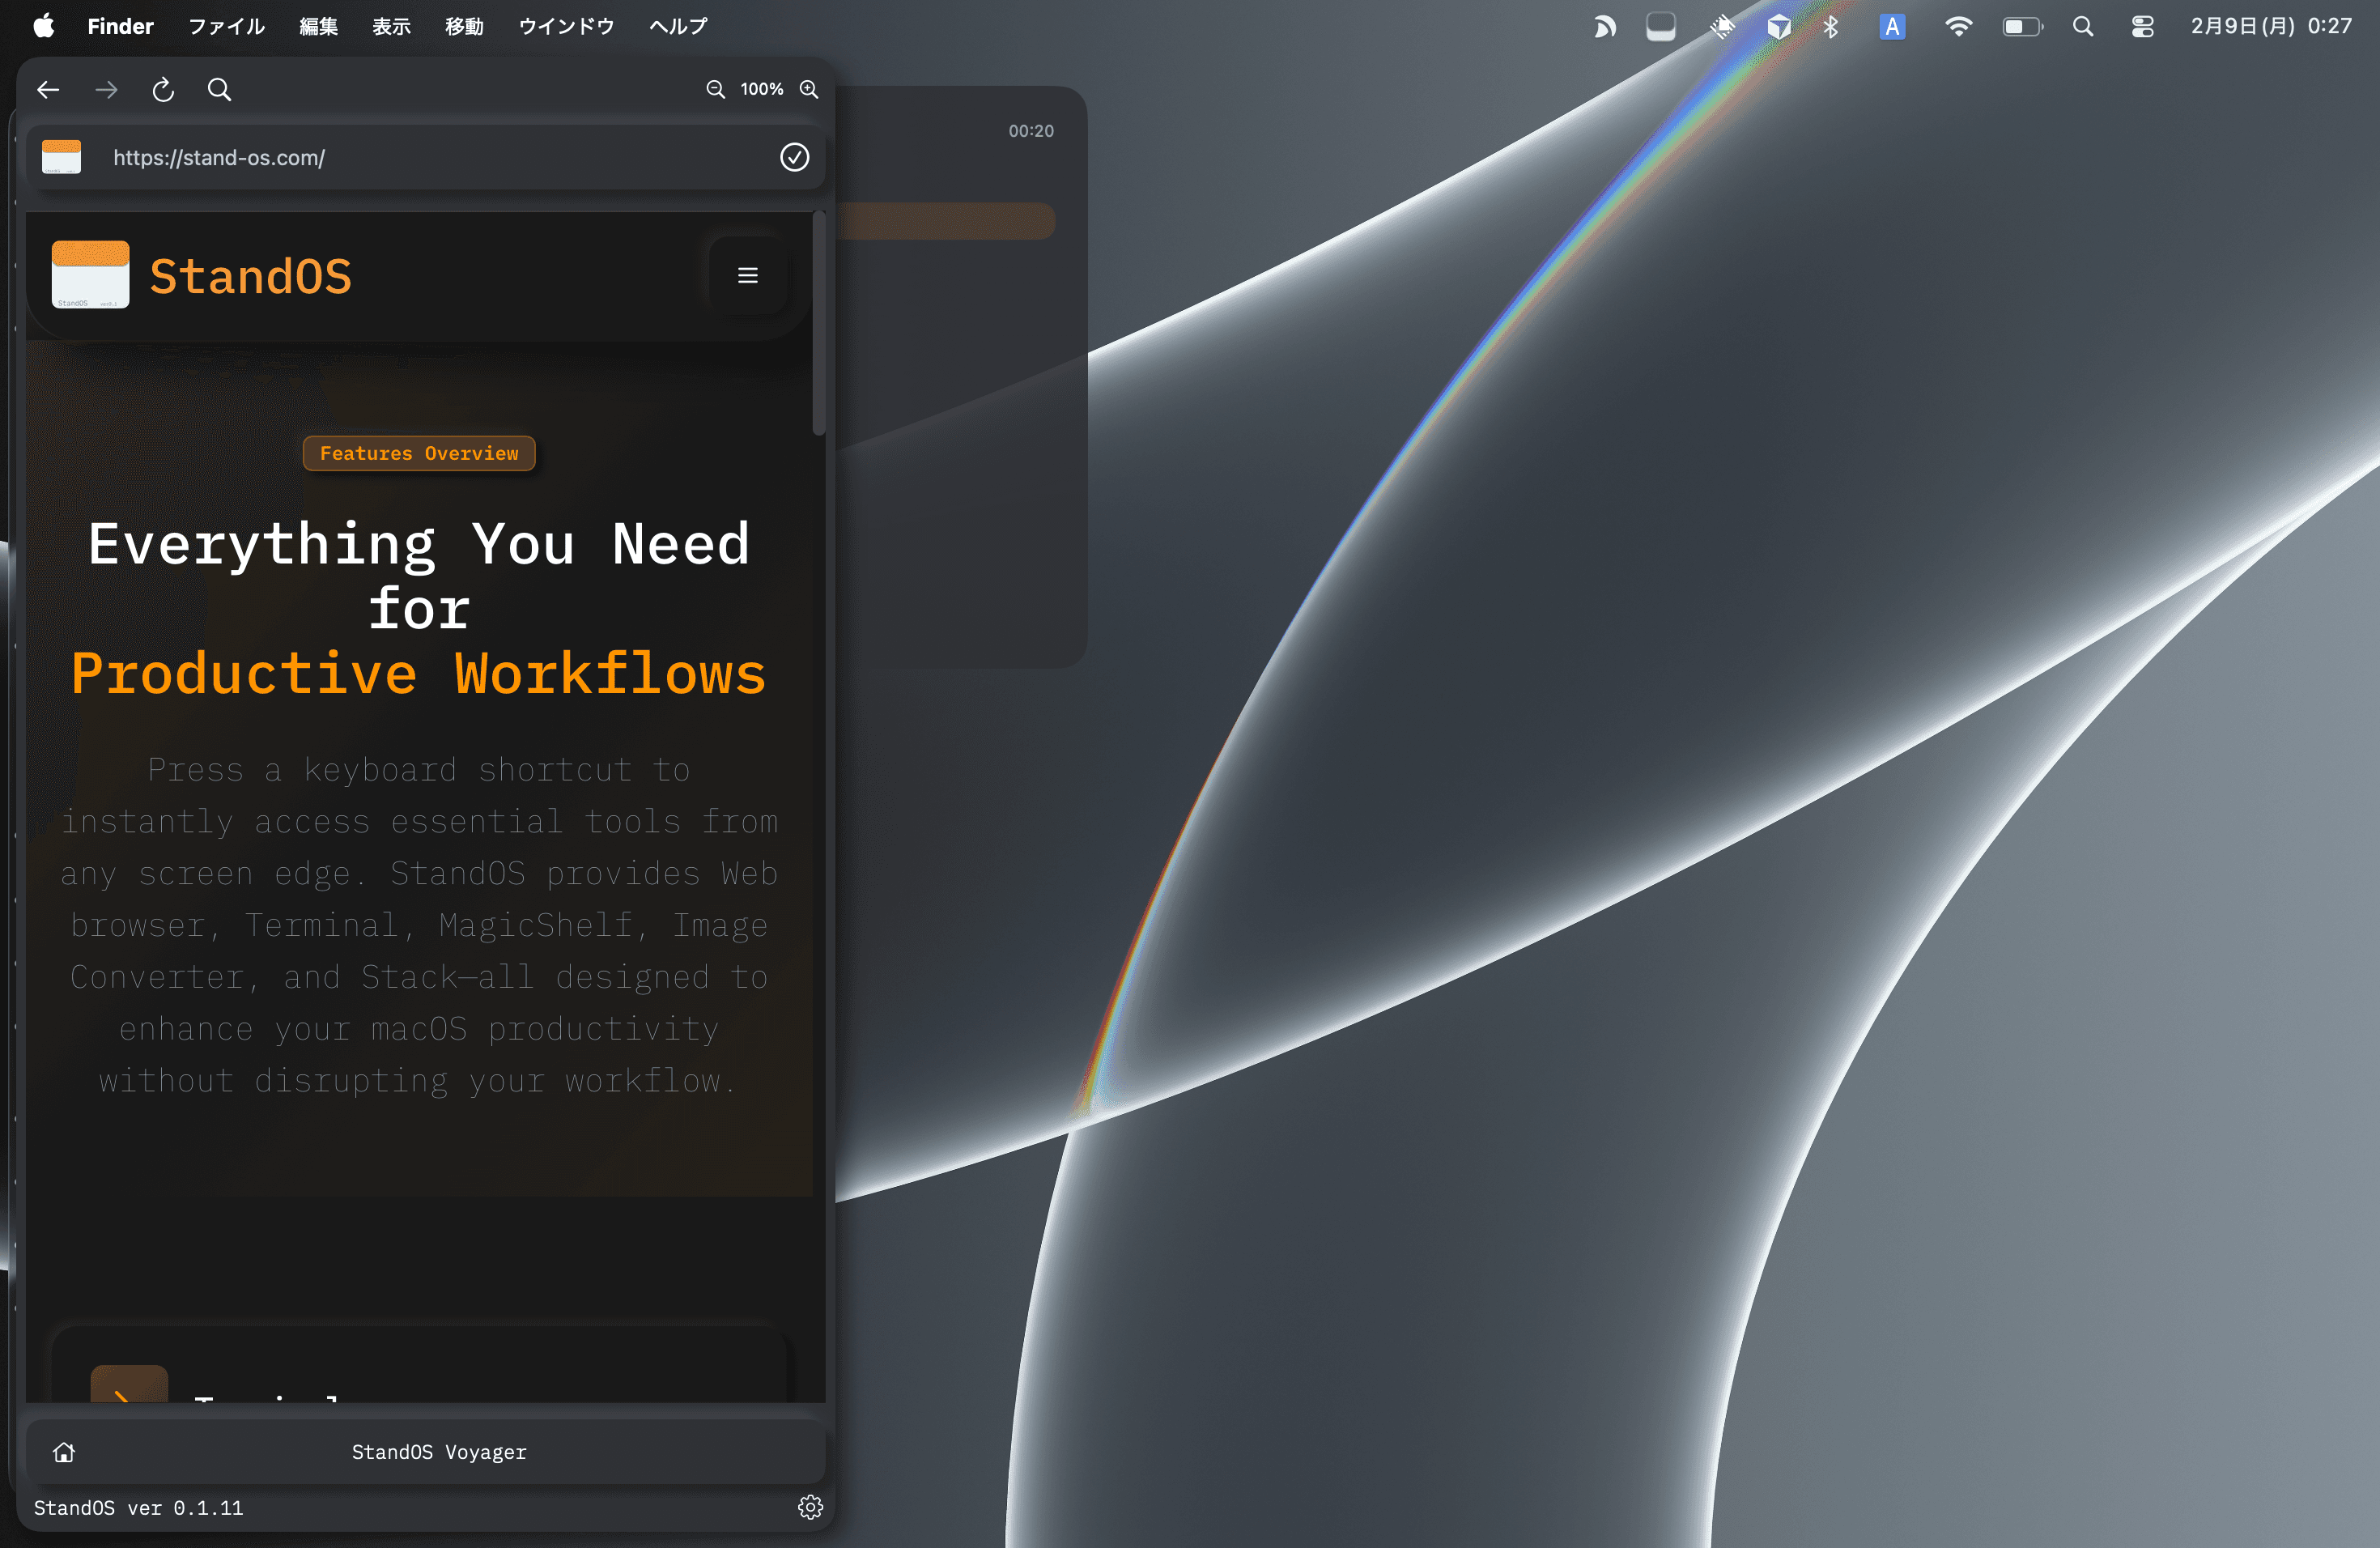Screen dimensions: 2380x1548
Task: Toggle the verification checkmark in the address bar
Action: 794,157
